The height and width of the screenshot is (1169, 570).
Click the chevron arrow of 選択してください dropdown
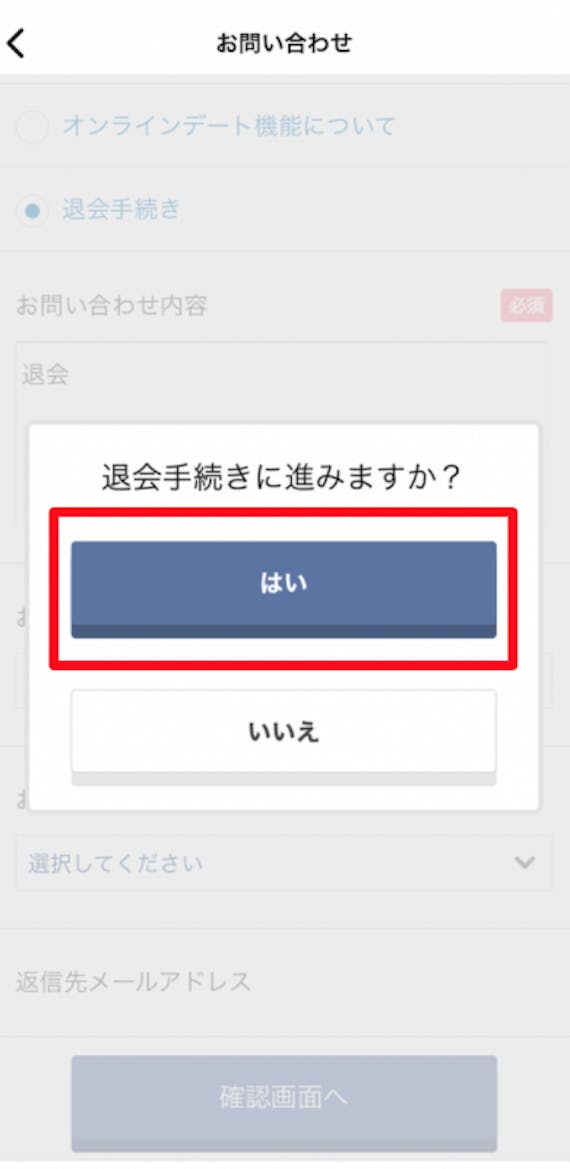pyautogui.click(x=525, y=863)
